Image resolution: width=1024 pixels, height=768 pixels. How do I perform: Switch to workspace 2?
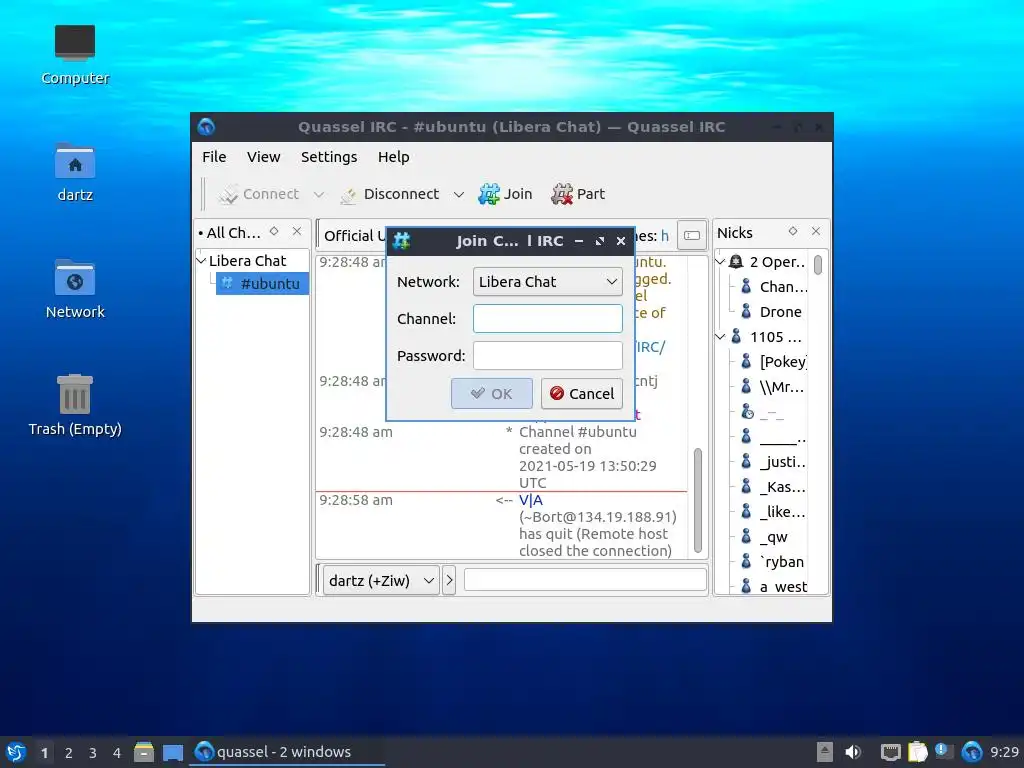69,753
